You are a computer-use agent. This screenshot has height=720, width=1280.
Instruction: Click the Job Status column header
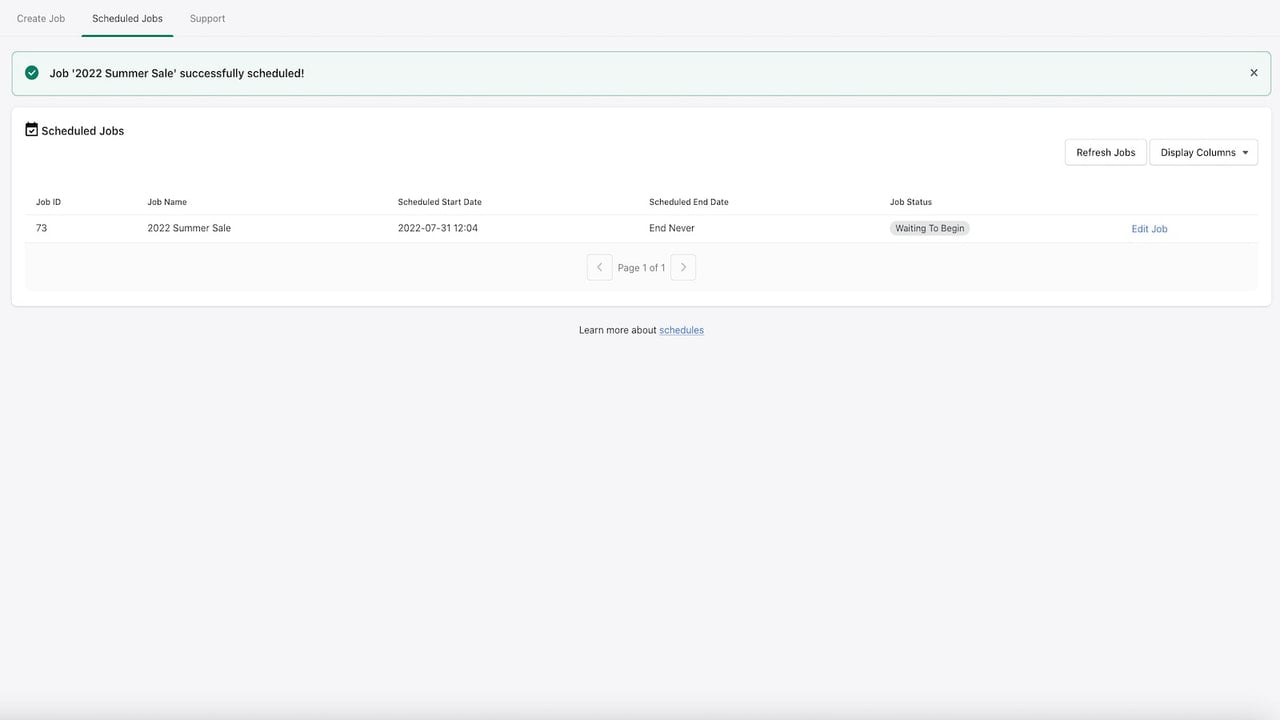[911, 202]
